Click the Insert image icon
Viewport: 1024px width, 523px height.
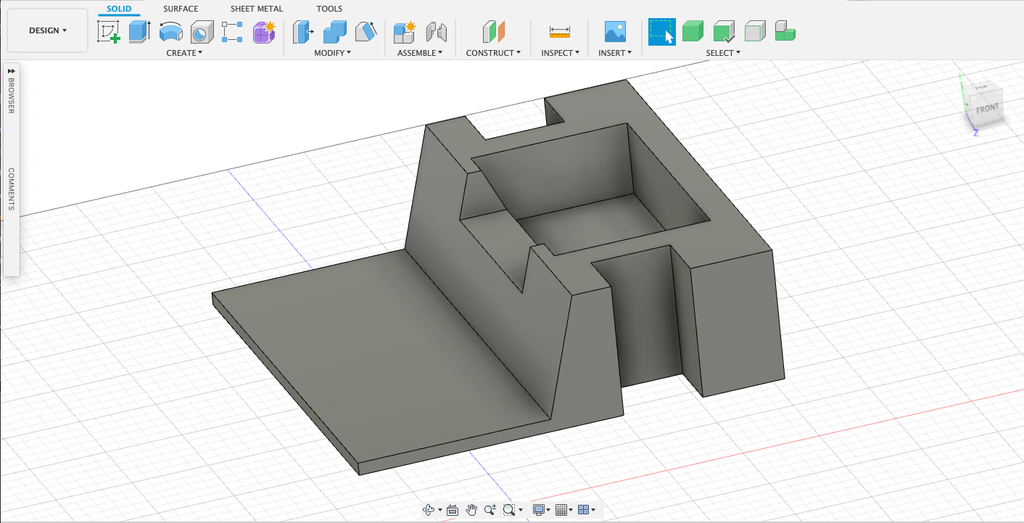click(x=614, y=32)
